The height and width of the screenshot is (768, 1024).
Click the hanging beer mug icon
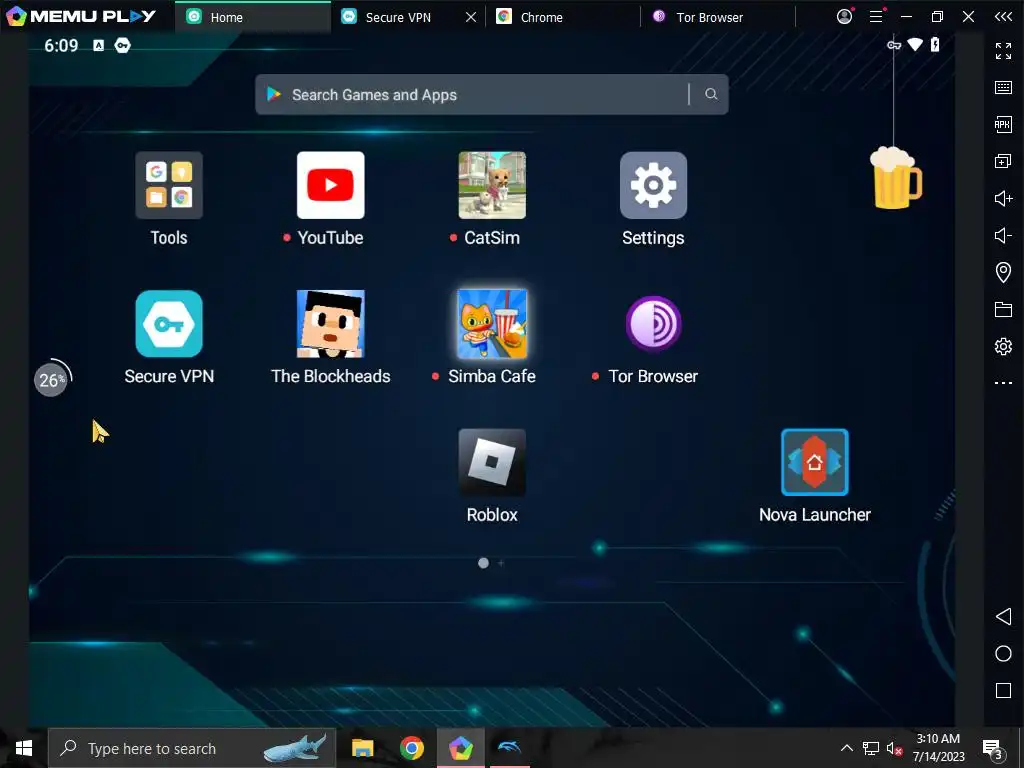pyautogui.click(x=895, y=178)
